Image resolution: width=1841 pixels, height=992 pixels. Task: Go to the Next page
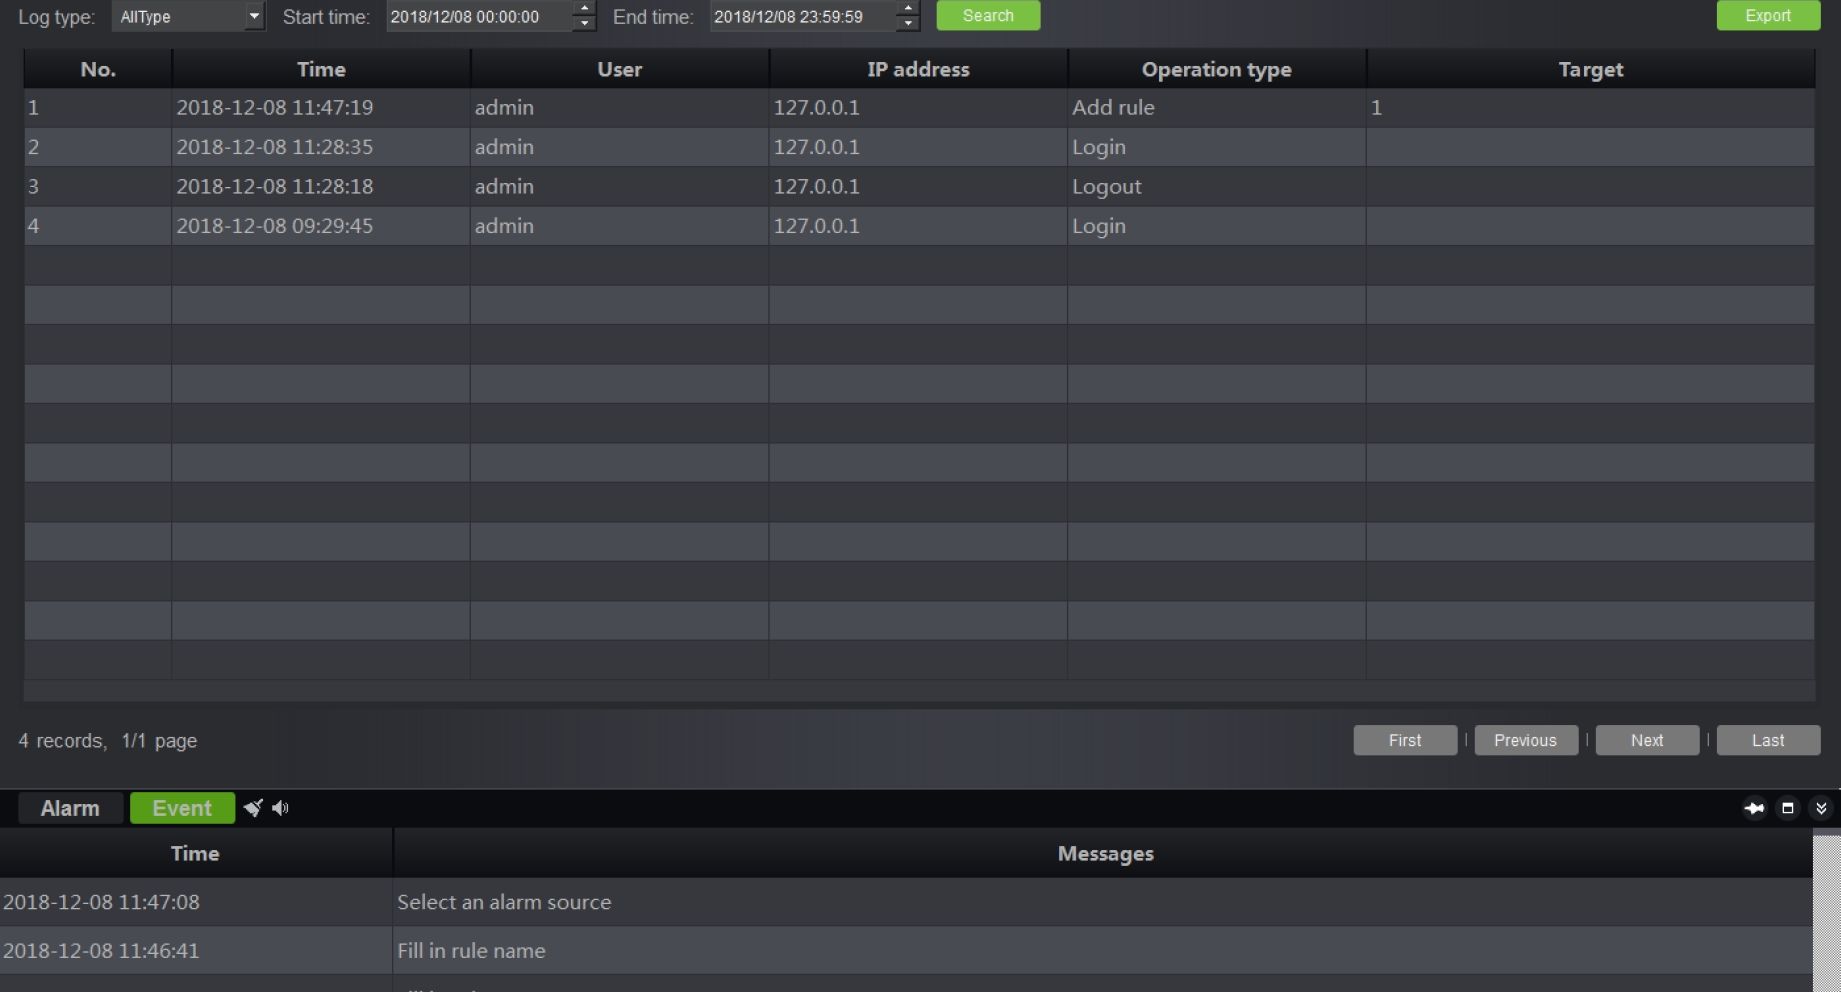(1646, 740)
